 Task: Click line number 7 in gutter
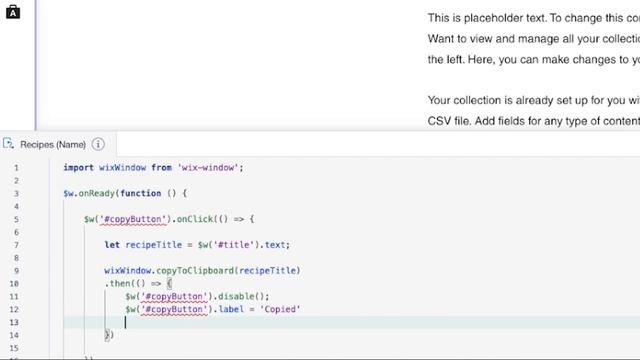click(x=16, y=245)
